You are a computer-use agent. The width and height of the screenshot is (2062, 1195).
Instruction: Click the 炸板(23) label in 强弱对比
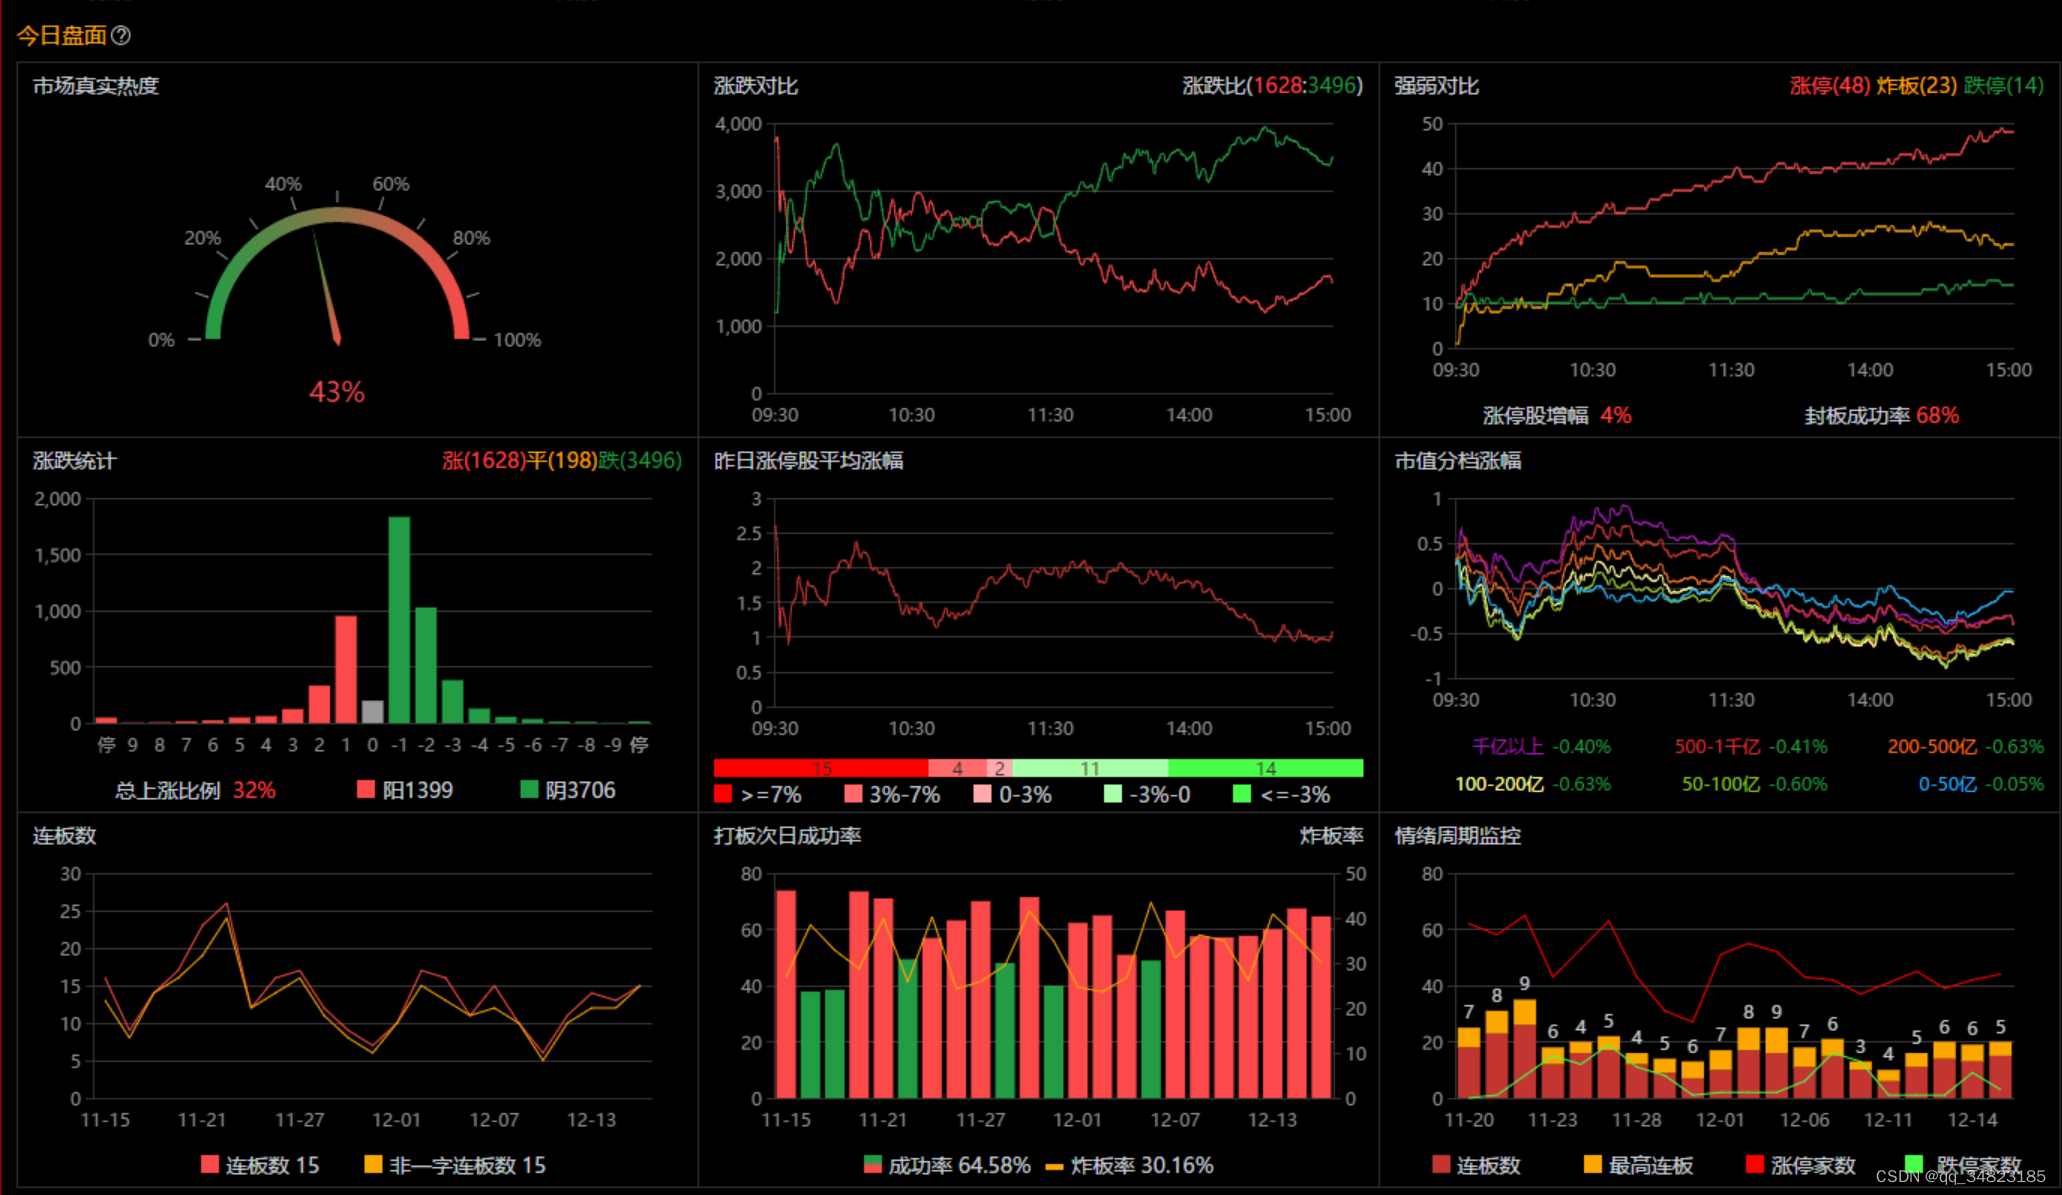1916,86
